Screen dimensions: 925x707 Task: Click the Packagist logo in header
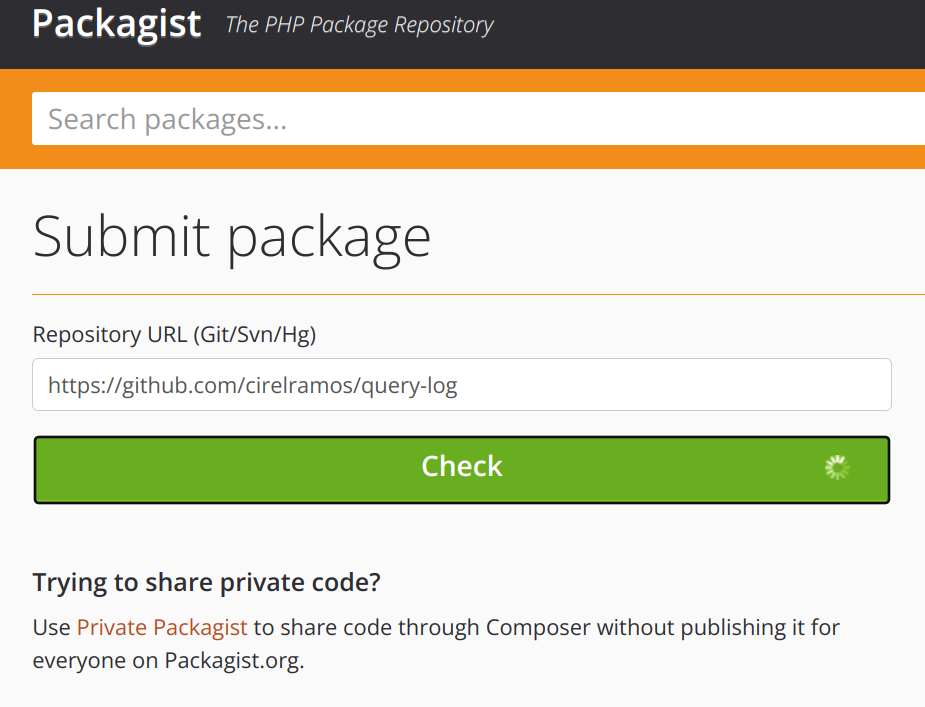(x=116, y=23)
